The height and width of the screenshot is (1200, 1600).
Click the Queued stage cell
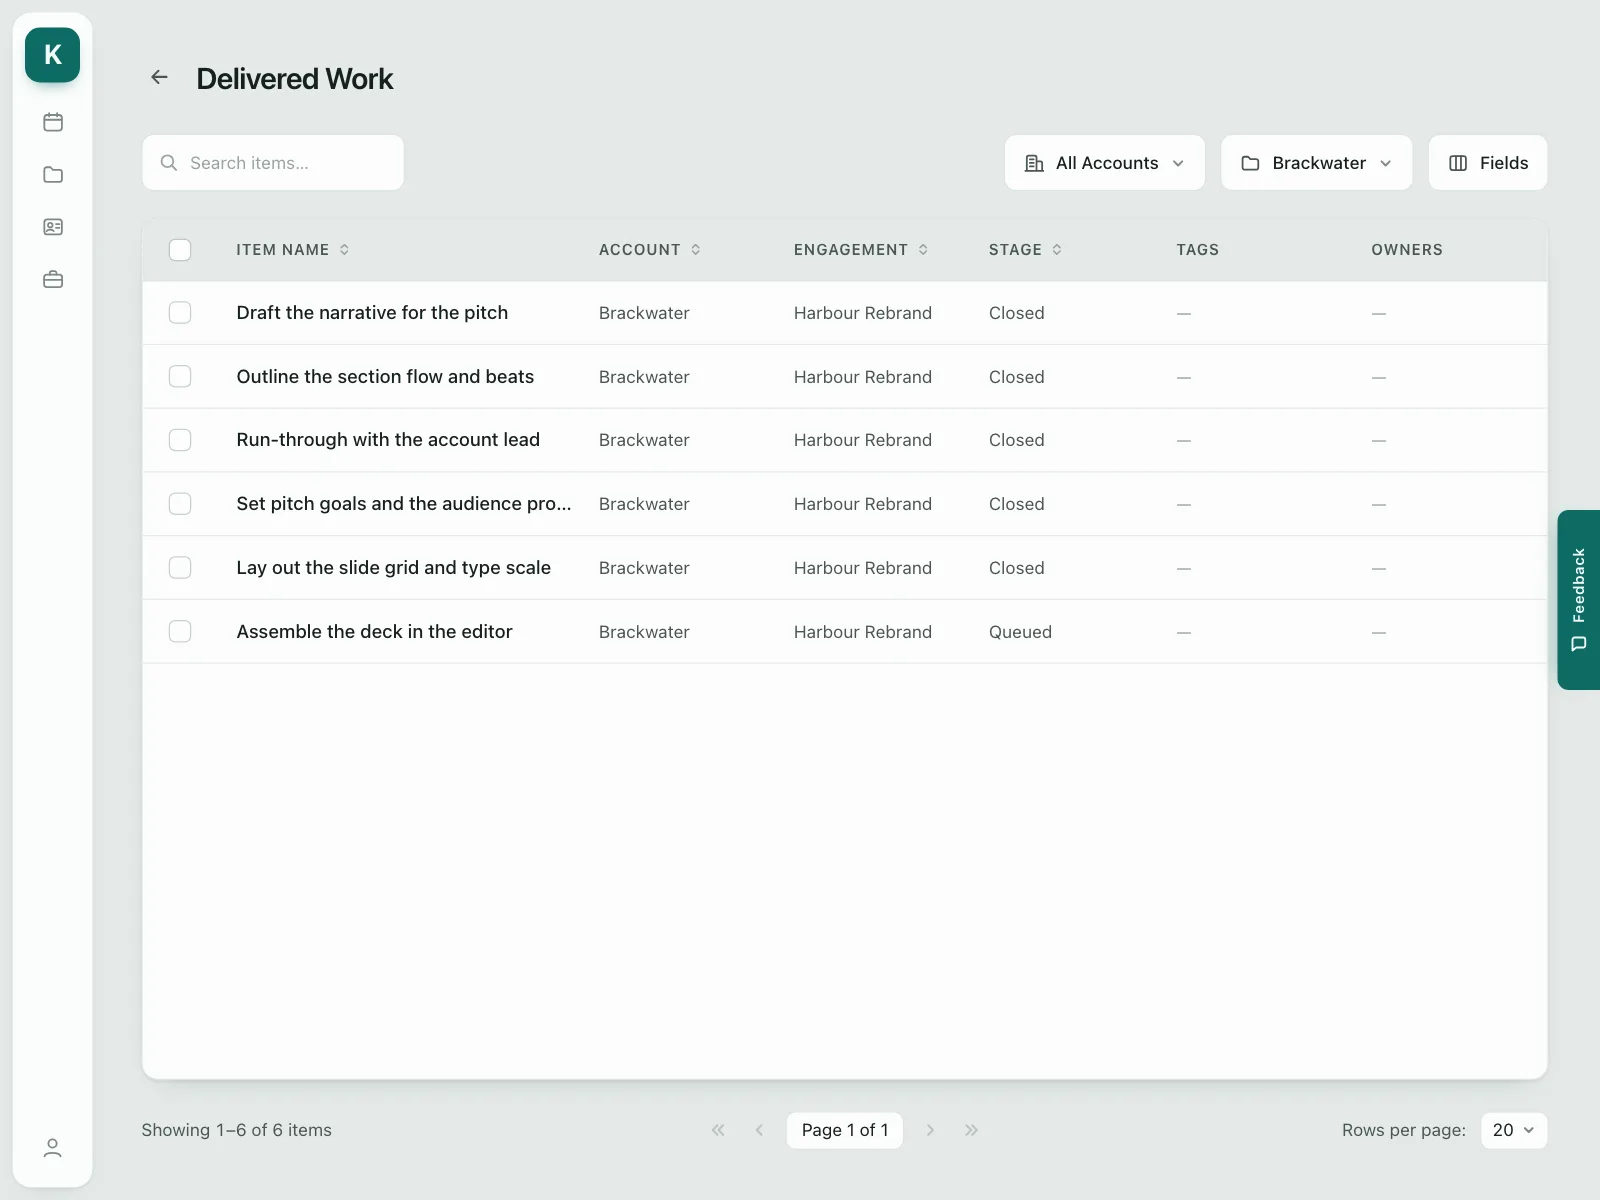pyautogui.click(x=1020, y=632)
